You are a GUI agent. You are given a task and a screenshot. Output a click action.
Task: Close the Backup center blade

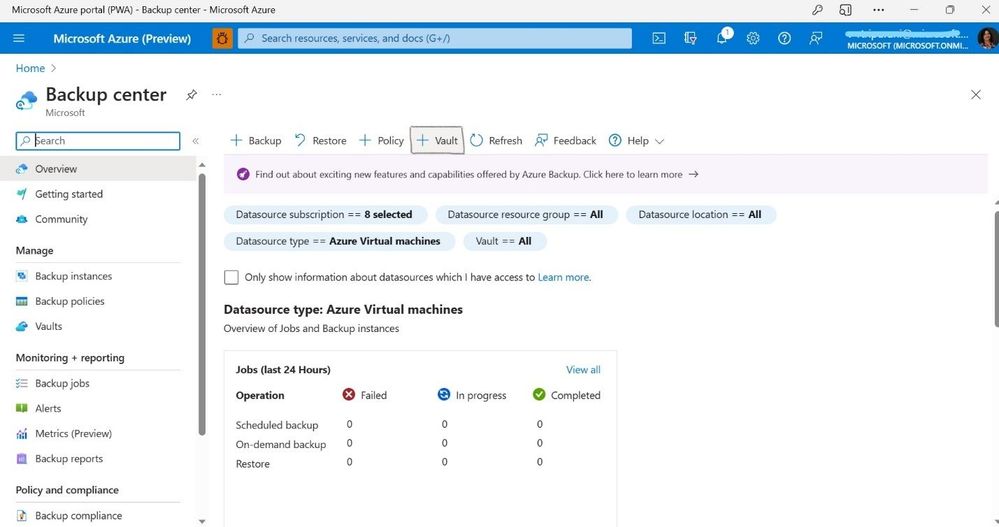coord(975,95)
